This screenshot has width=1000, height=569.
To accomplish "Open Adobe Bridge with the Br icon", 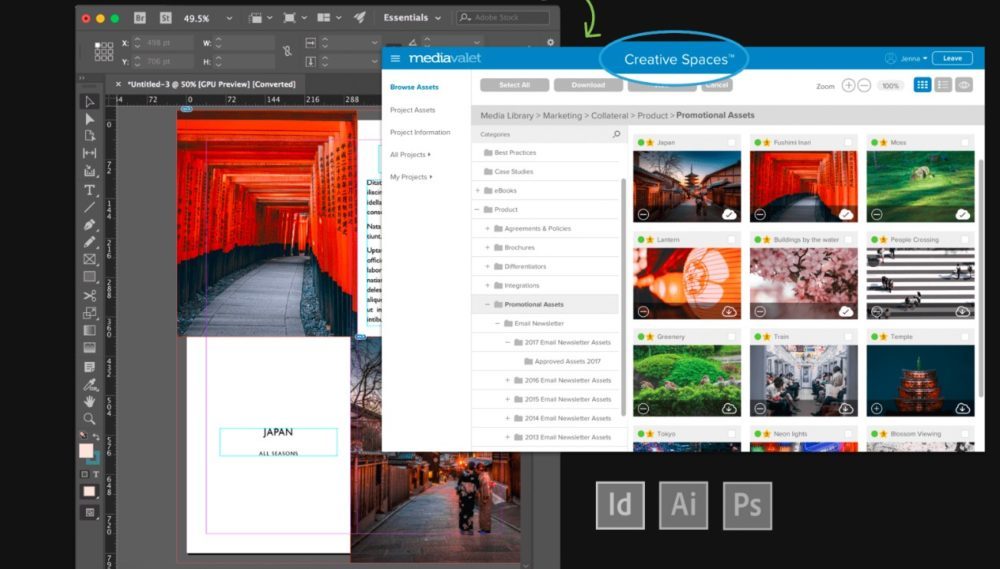I will 140,18.
